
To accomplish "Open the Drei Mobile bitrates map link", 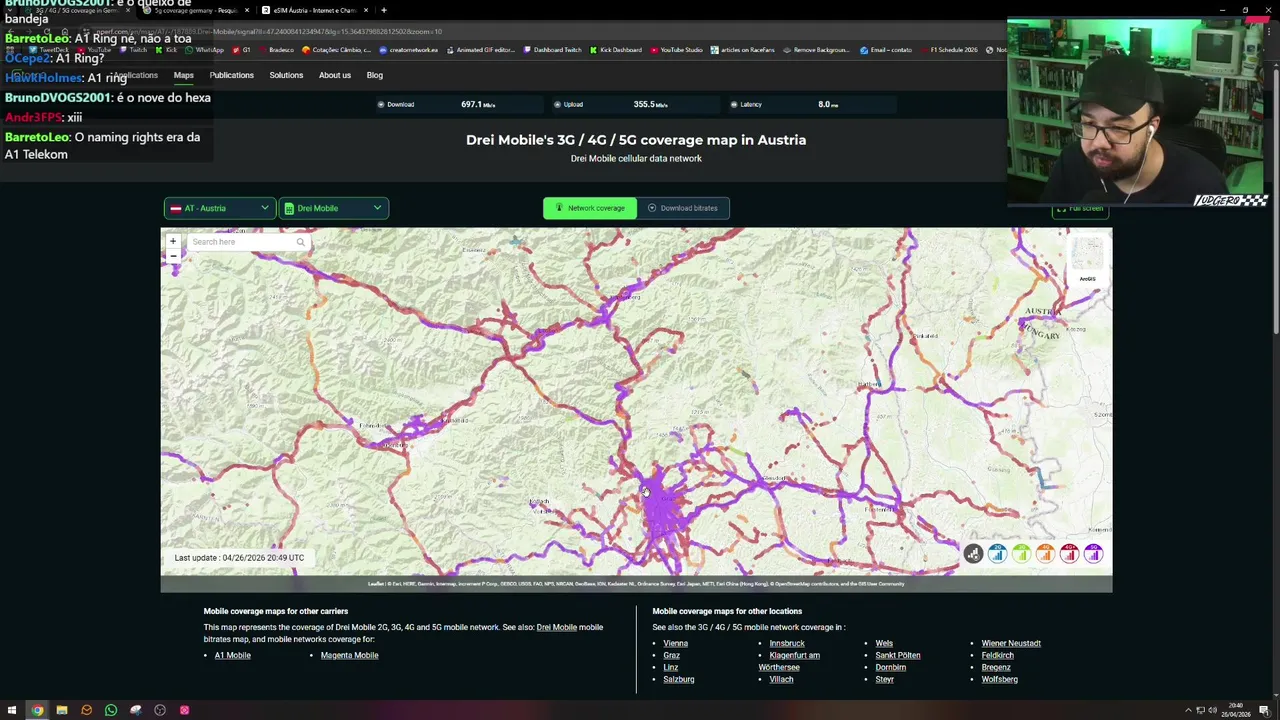I will (557, 627).
